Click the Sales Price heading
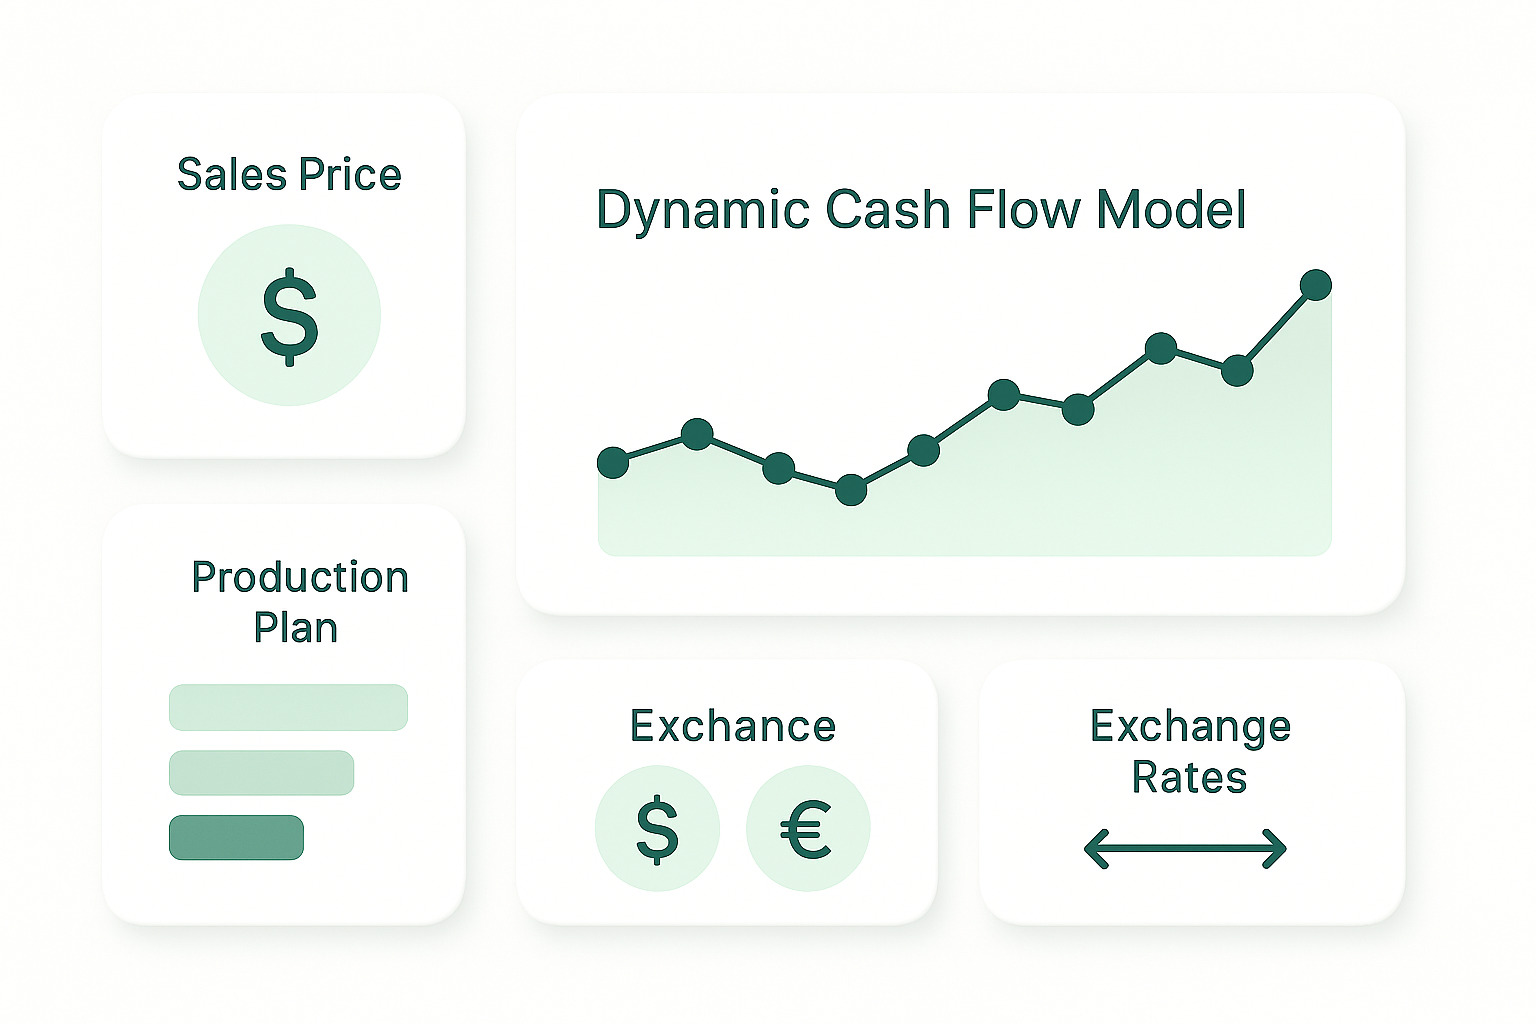The image size is (1536, 1024). 289,175
